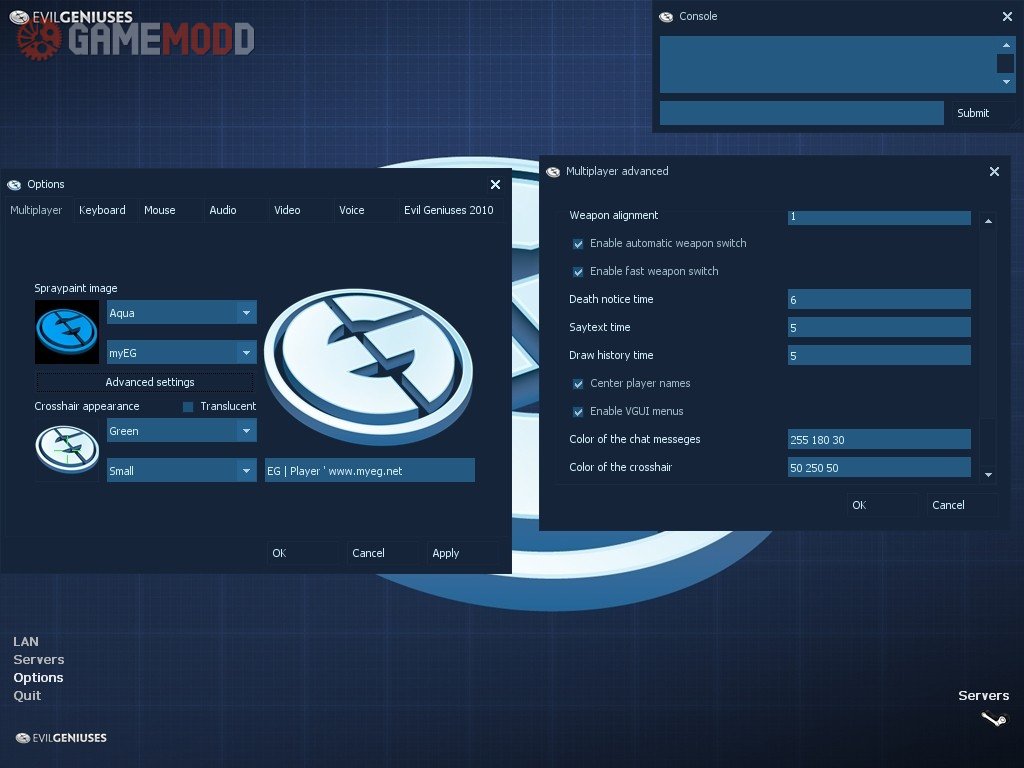Disable automatic weapon switch checkbox
Image resolution: width=1024 pixels, height=768 pixels.
click(x=578, y=244)
